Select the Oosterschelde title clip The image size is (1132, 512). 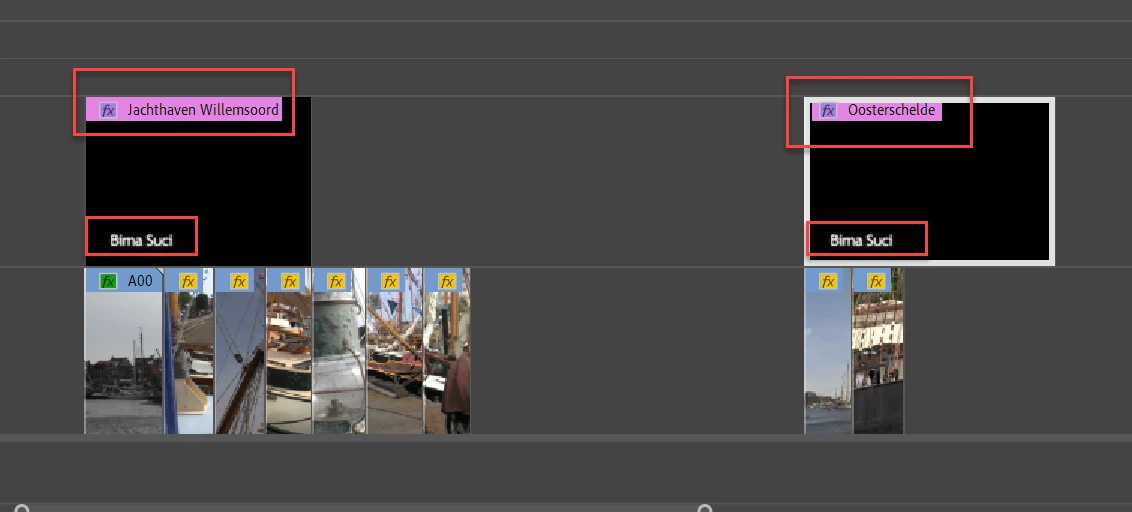pyautogui.click(x=929, y=181)
